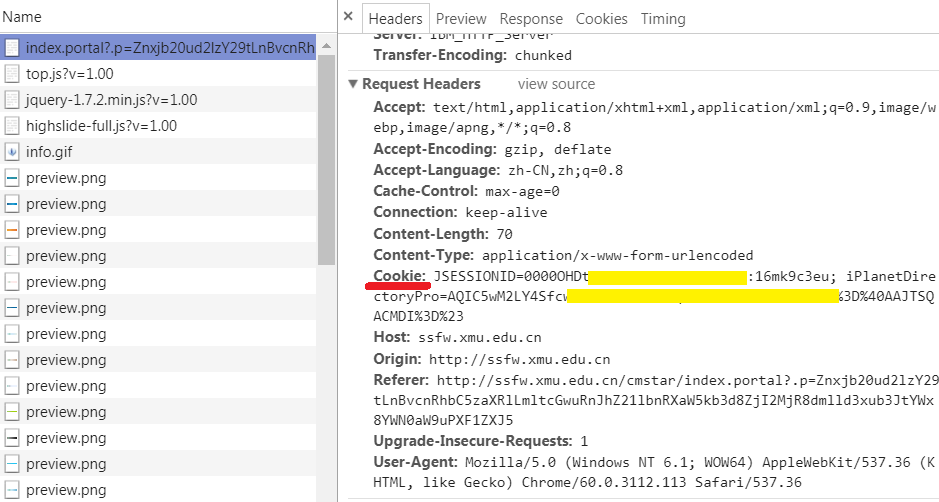The width and height of the screenshot is (939, 502).
Task: Close the request details pane
Action: coord(348,17)
